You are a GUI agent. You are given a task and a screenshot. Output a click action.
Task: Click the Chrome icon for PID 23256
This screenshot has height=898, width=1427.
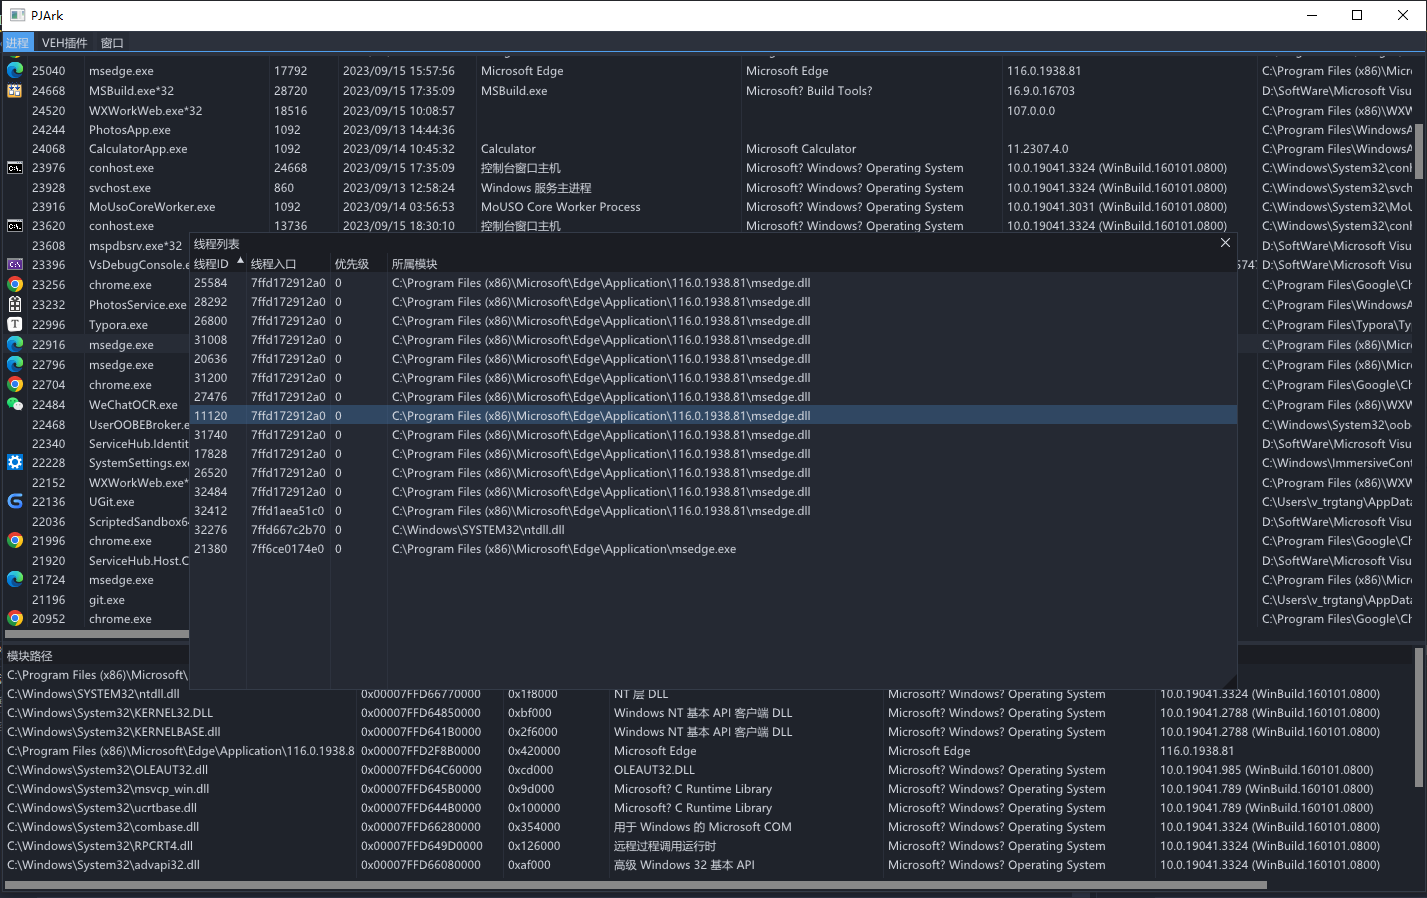(15, 285)
